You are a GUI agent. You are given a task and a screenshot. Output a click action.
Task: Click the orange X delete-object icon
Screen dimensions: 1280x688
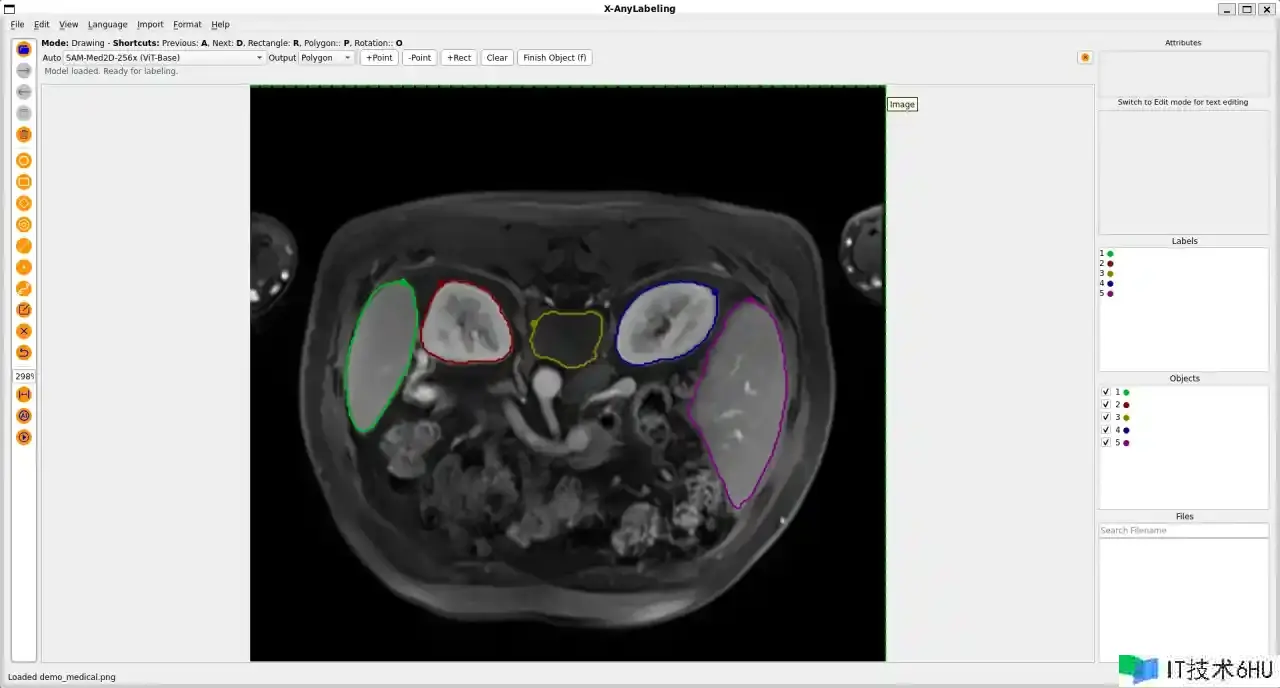pos(24,331)
